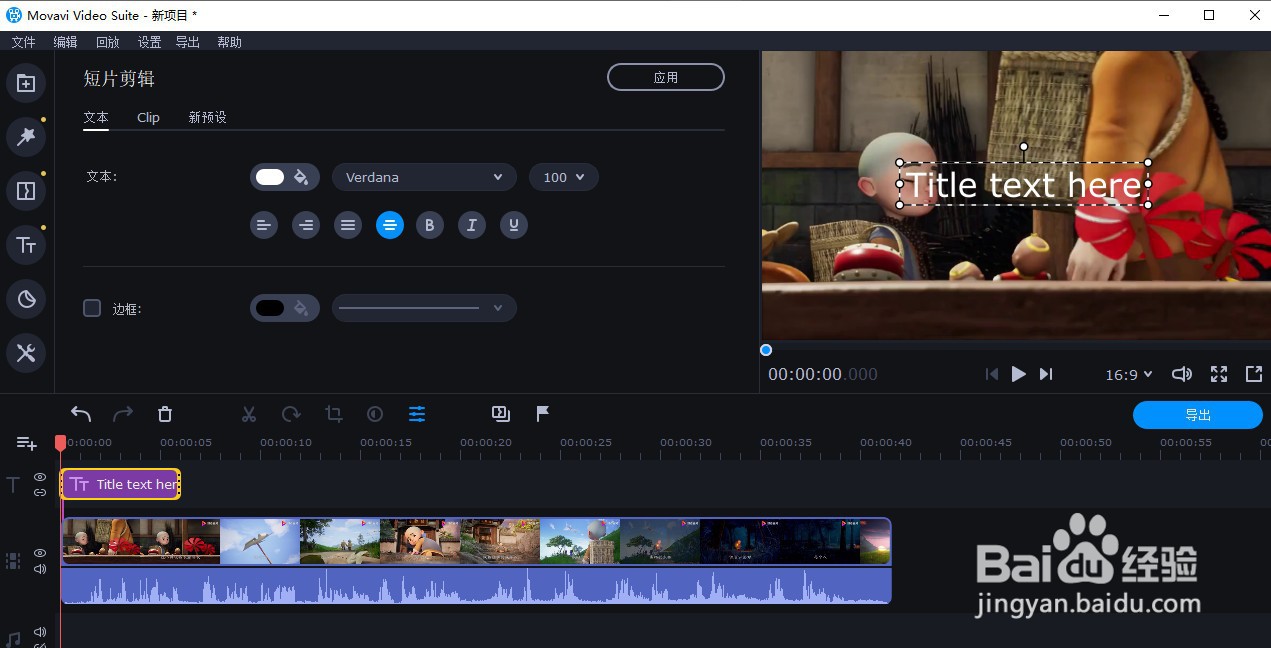
Task: Open the border line style dropdown
Action: point(424,308)
